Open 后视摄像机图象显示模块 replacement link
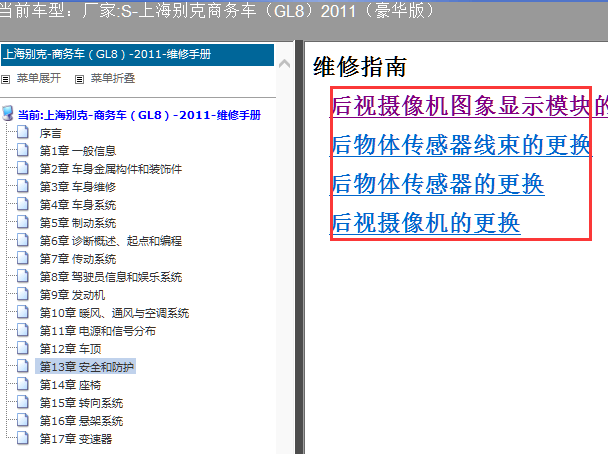 468,106
